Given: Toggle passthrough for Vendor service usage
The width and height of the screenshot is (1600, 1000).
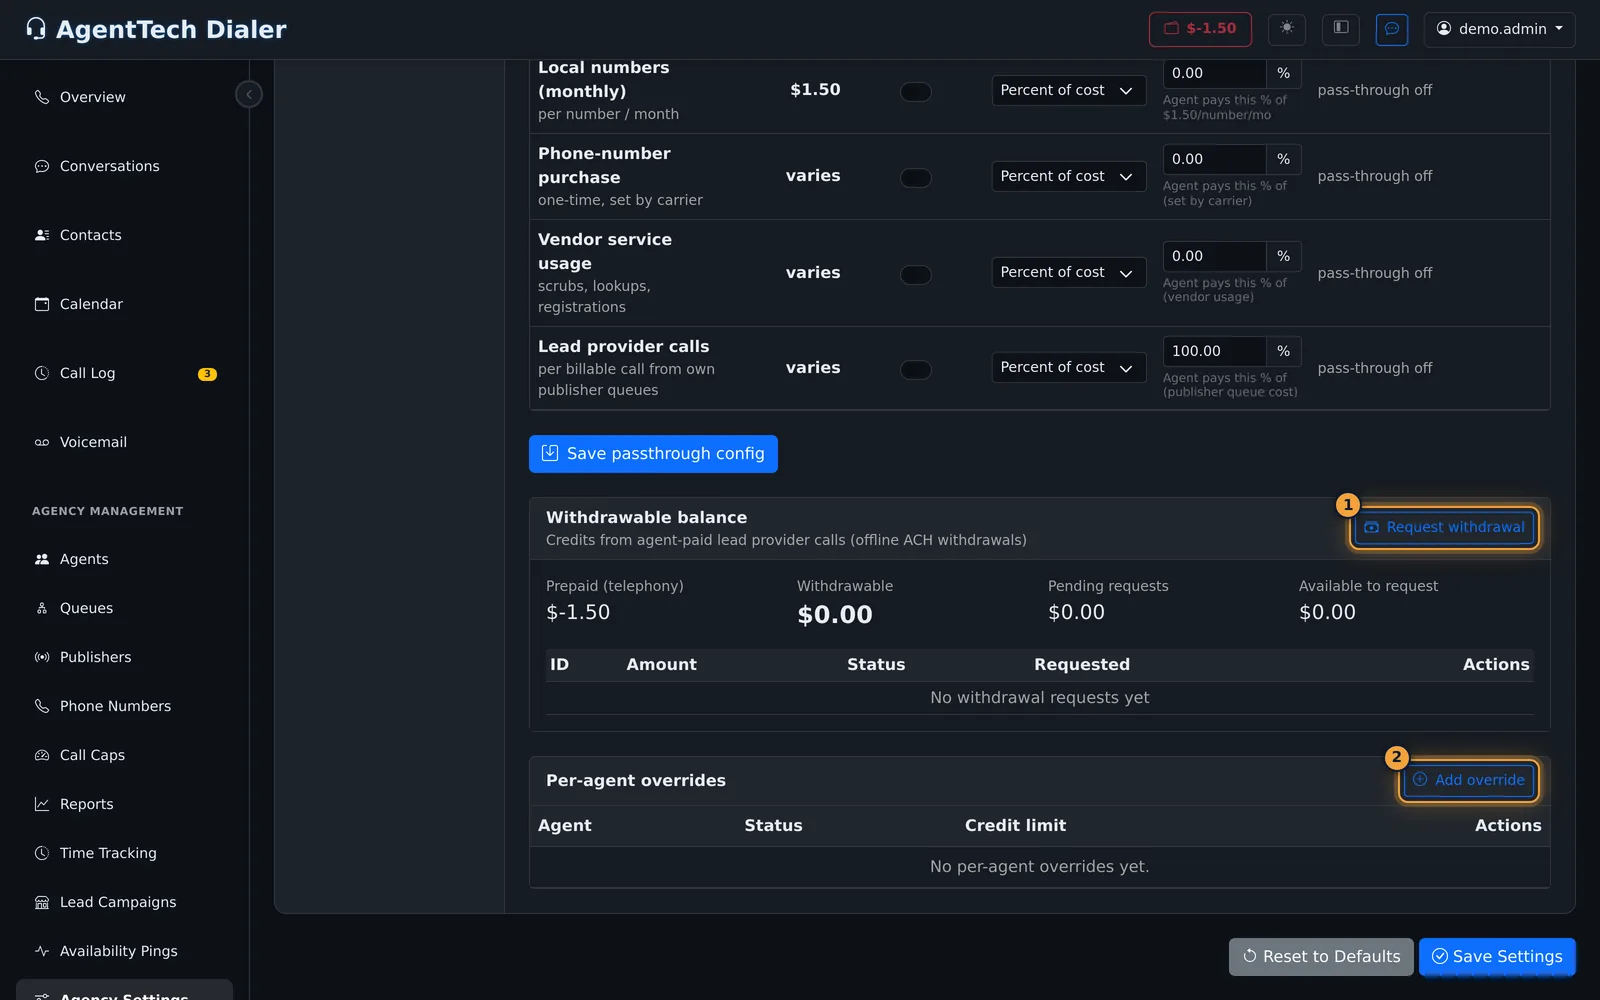Looking at the screenshot, I should click(x=916, y=274).
